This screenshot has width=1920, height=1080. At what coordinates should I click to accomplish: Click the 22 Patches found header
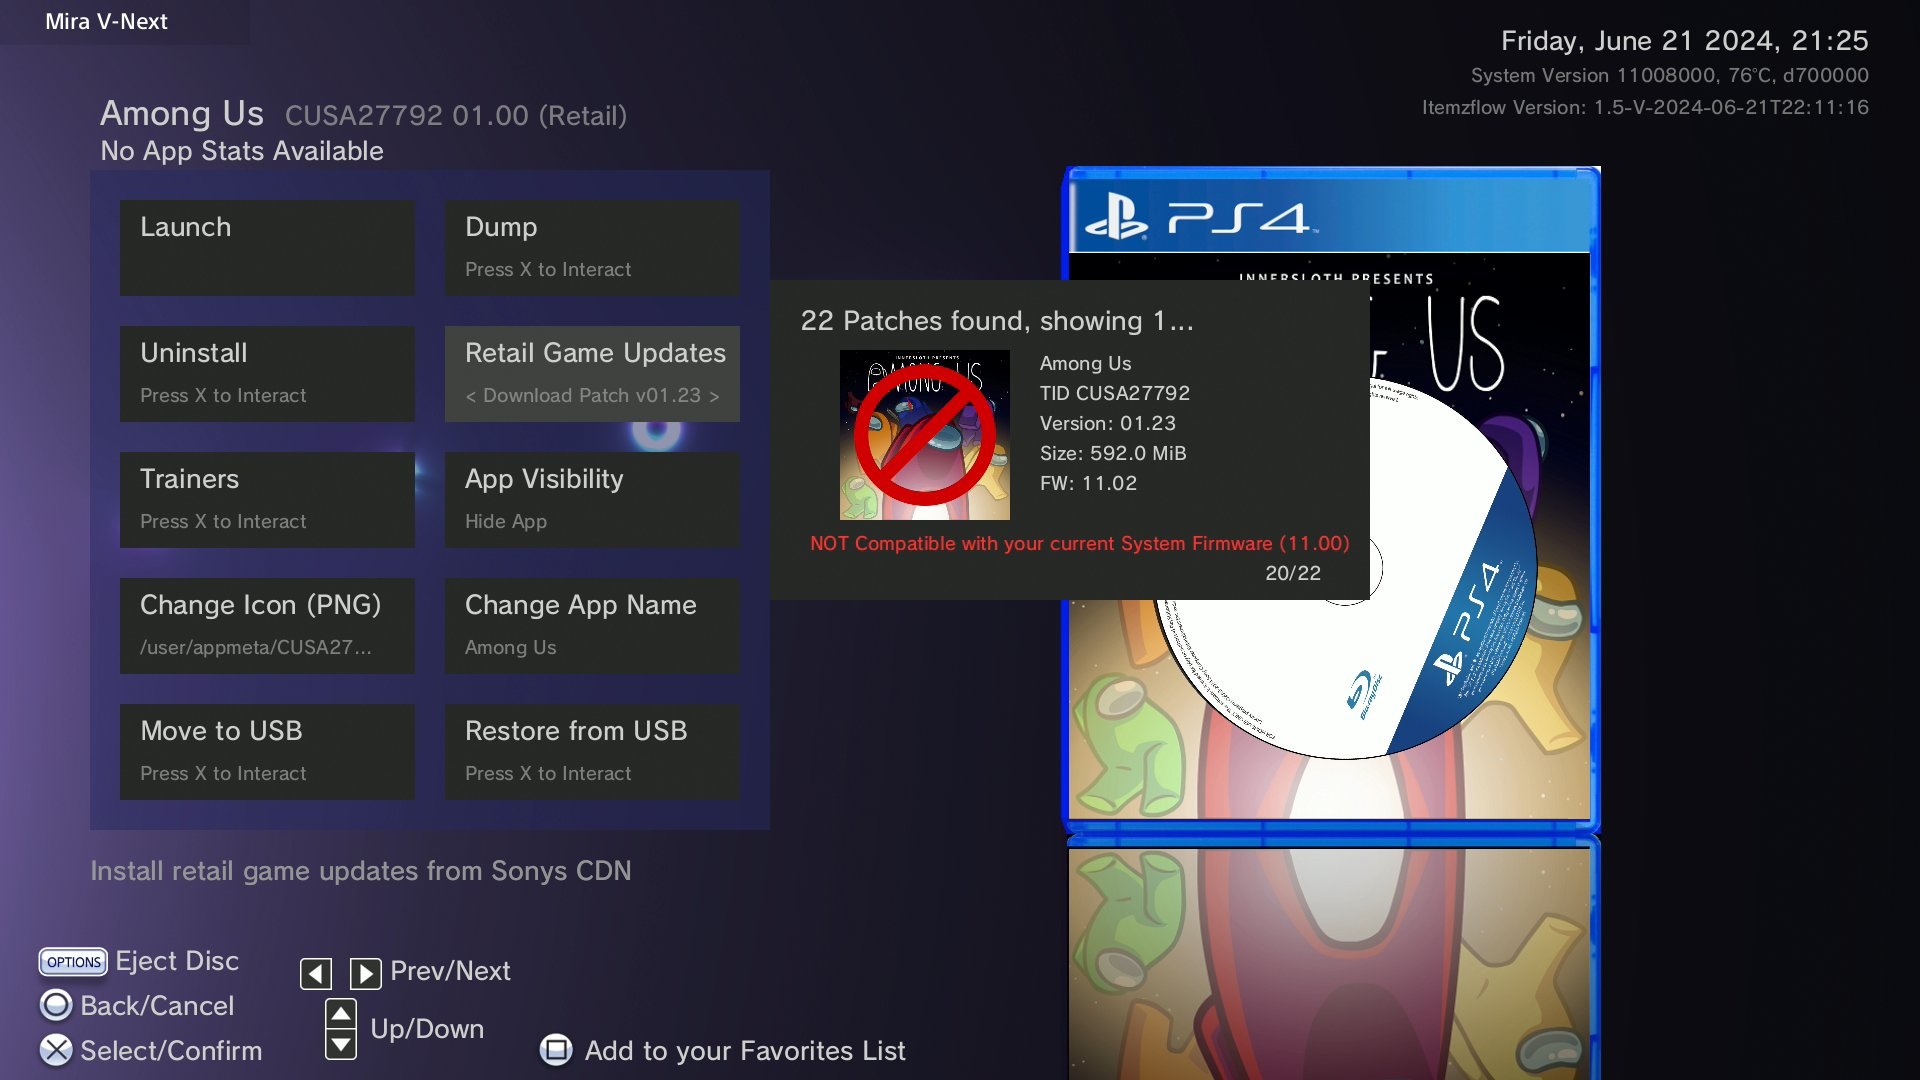tap(997, 321)
